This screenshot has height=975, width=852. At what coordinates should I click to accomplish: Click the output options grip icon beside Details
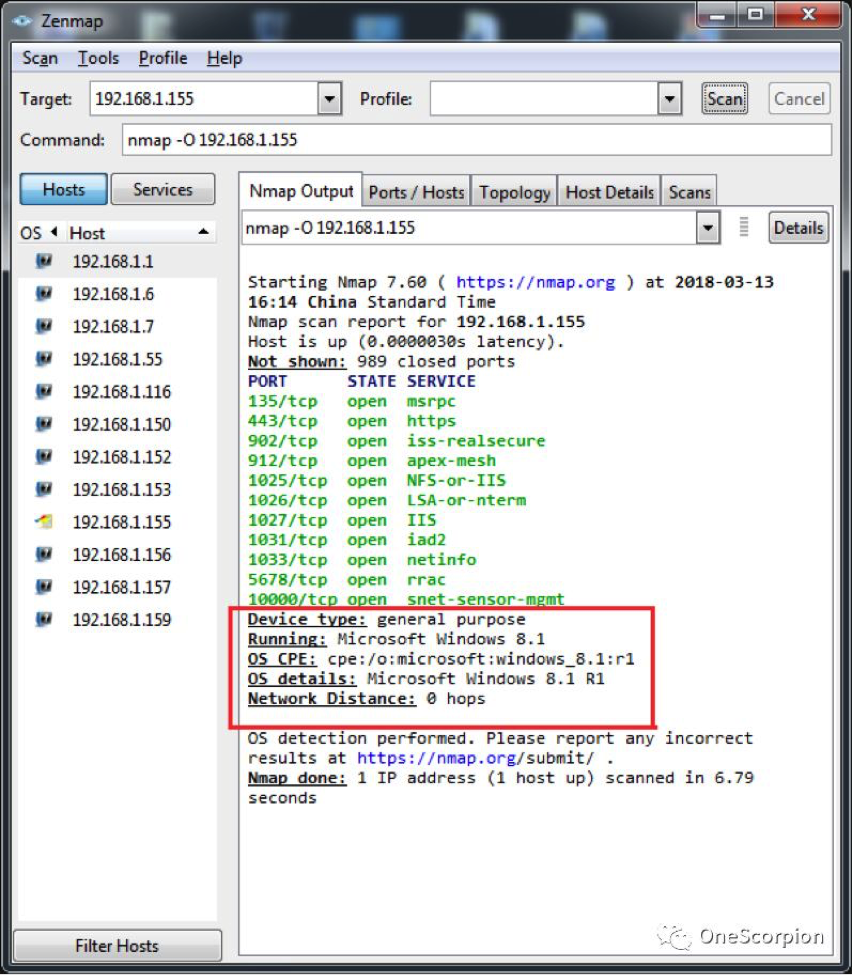744,227
